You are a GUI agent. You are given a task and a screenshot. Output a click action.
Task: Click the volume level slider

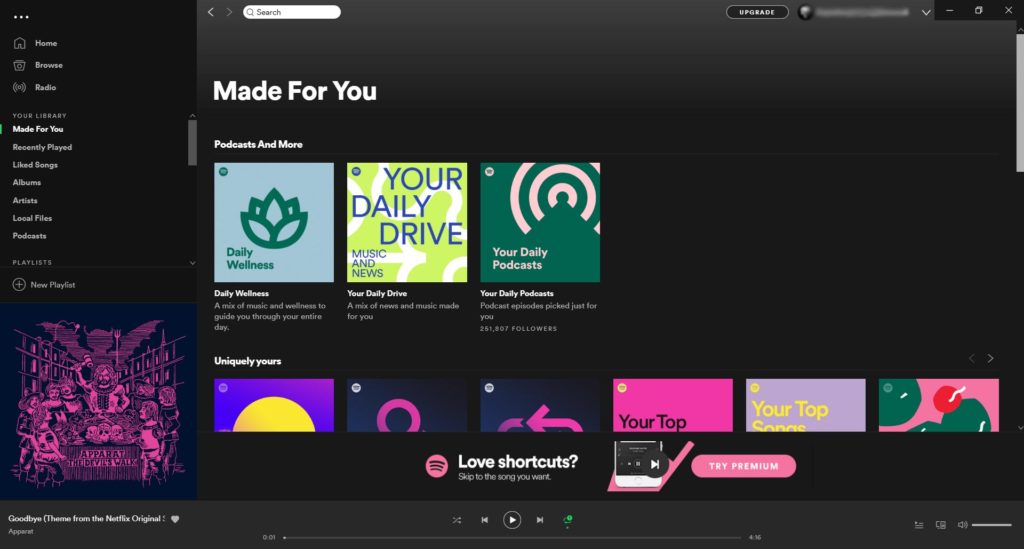click(991, 525)
